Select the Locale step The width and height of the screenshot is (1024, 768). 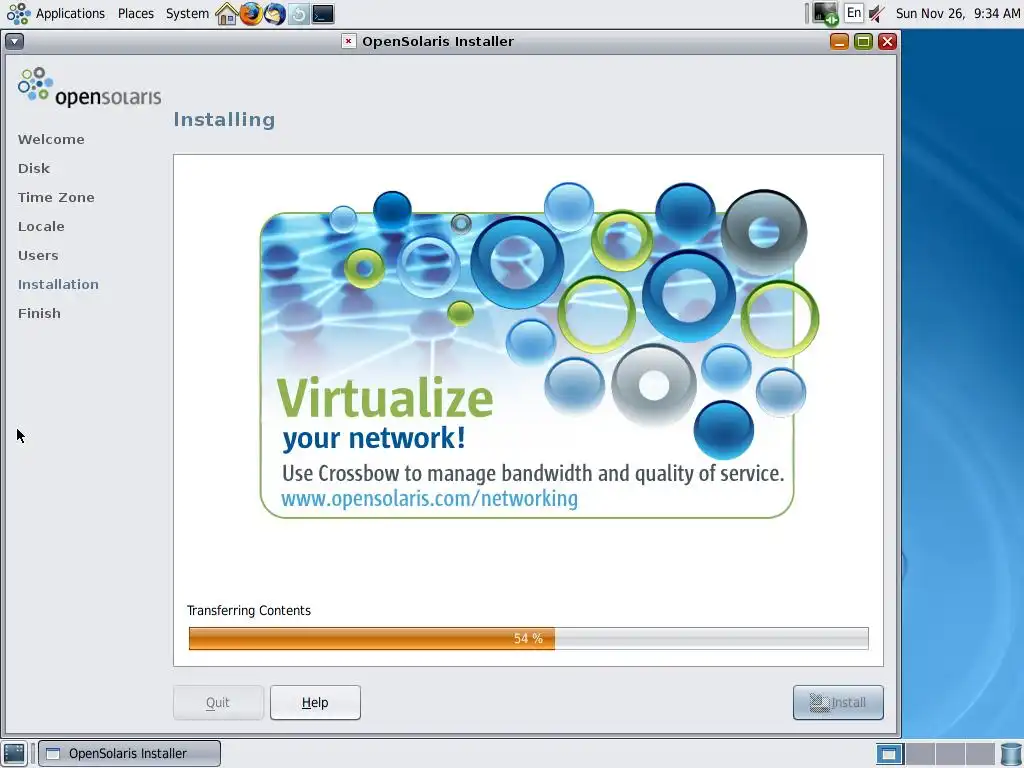click(x=41, y=227)
